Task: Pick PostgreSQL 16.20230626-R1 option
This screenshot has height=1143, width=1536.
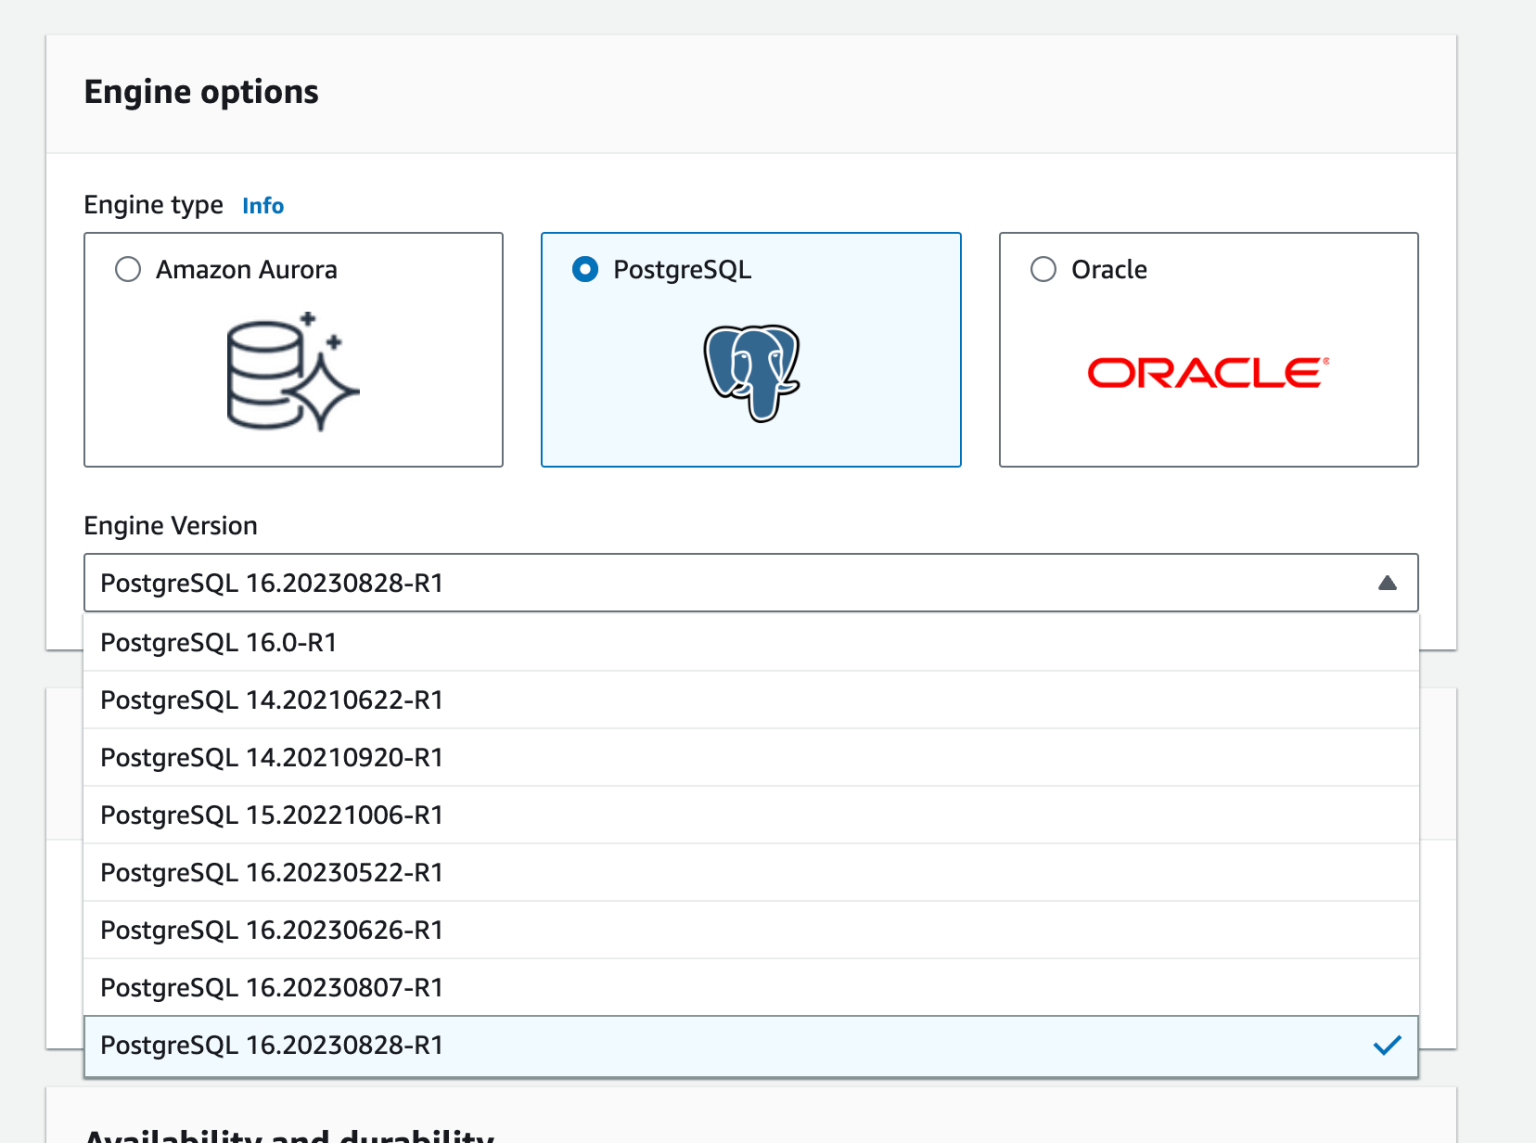Action: point(271,930)
